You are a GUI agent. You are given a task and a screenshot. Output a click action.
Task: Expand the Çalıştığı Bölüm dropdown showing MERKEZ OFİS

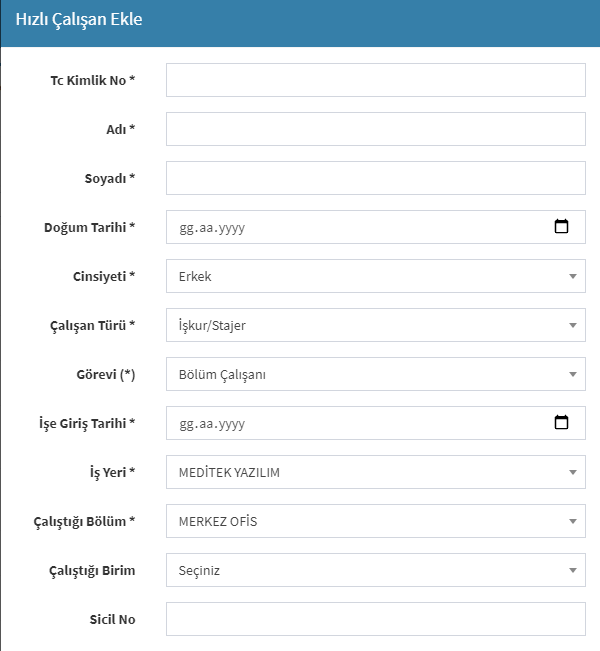pyautogui.click(x=376, y=521)
